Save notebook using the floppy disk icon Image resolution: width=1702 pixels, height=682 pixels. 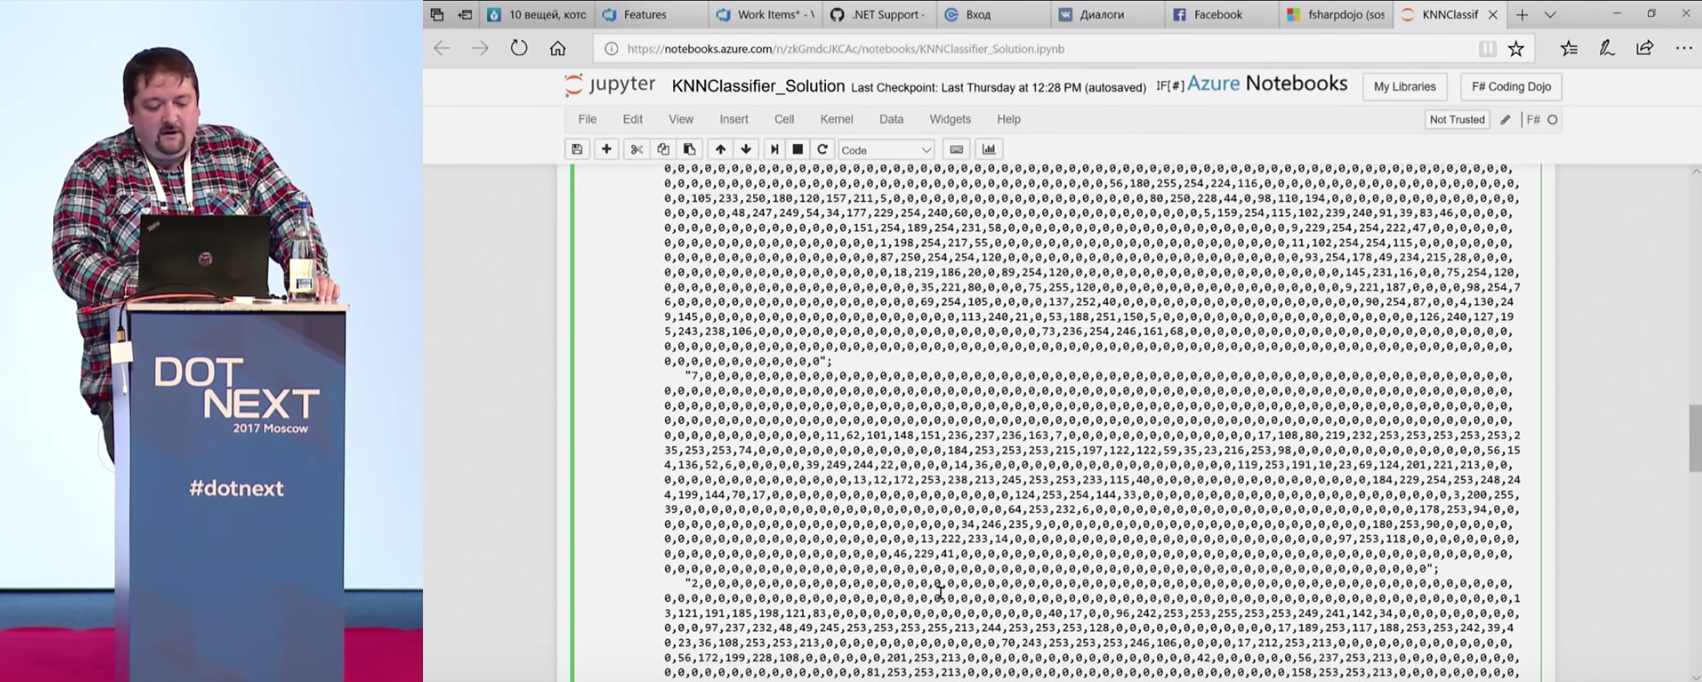point(577,149)
